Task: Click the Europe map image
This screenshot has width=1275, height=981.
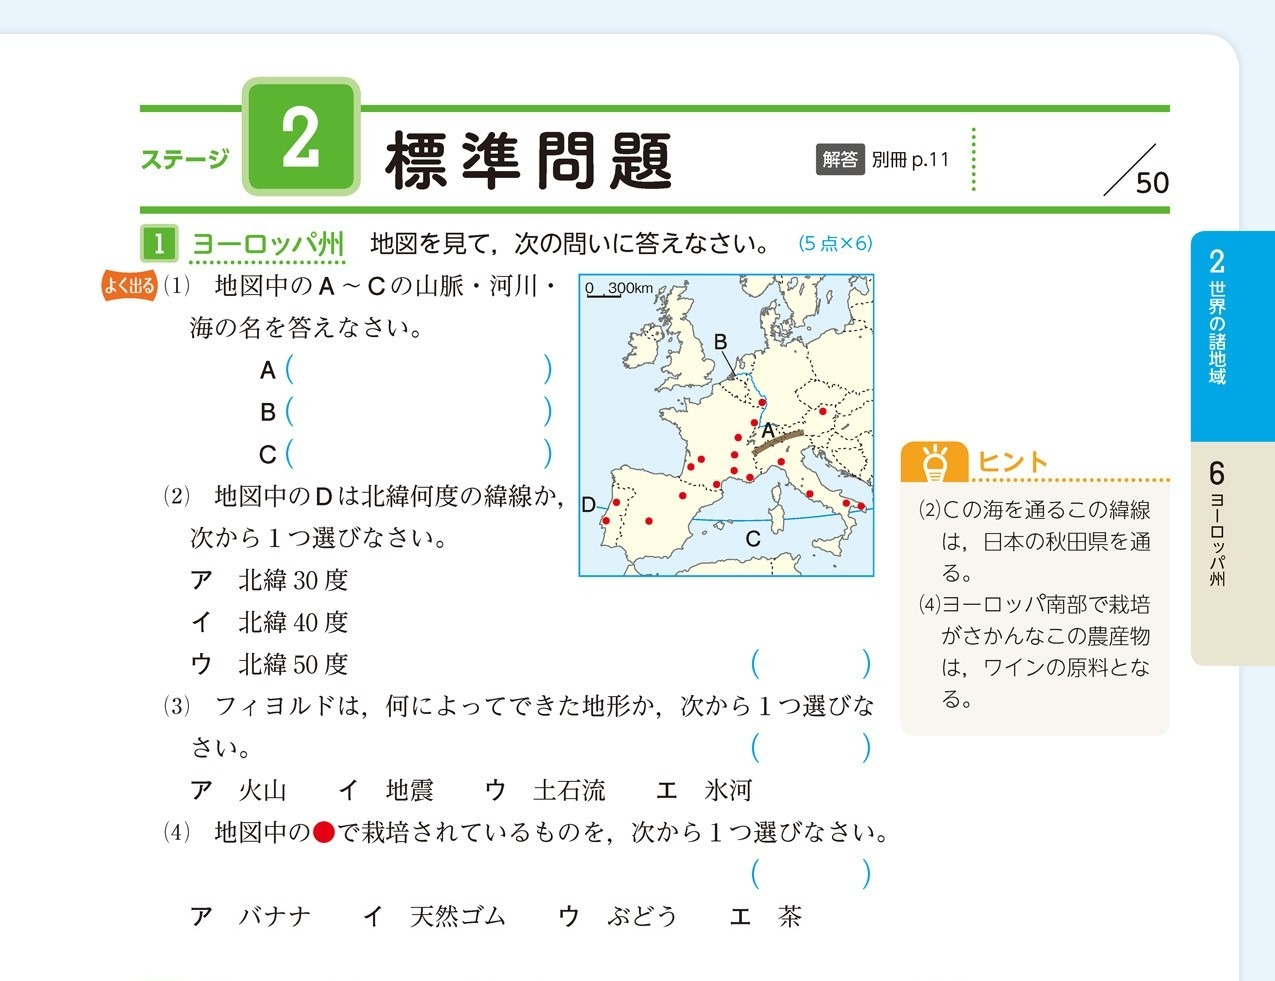Action: 726,425
